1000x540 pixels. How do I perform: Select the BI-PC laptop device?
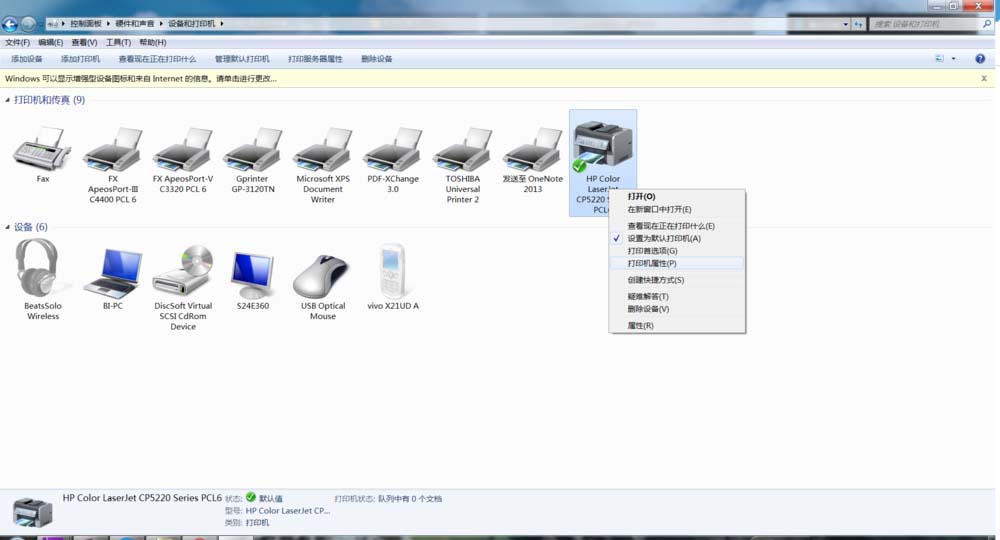click(x=113, y=272)
